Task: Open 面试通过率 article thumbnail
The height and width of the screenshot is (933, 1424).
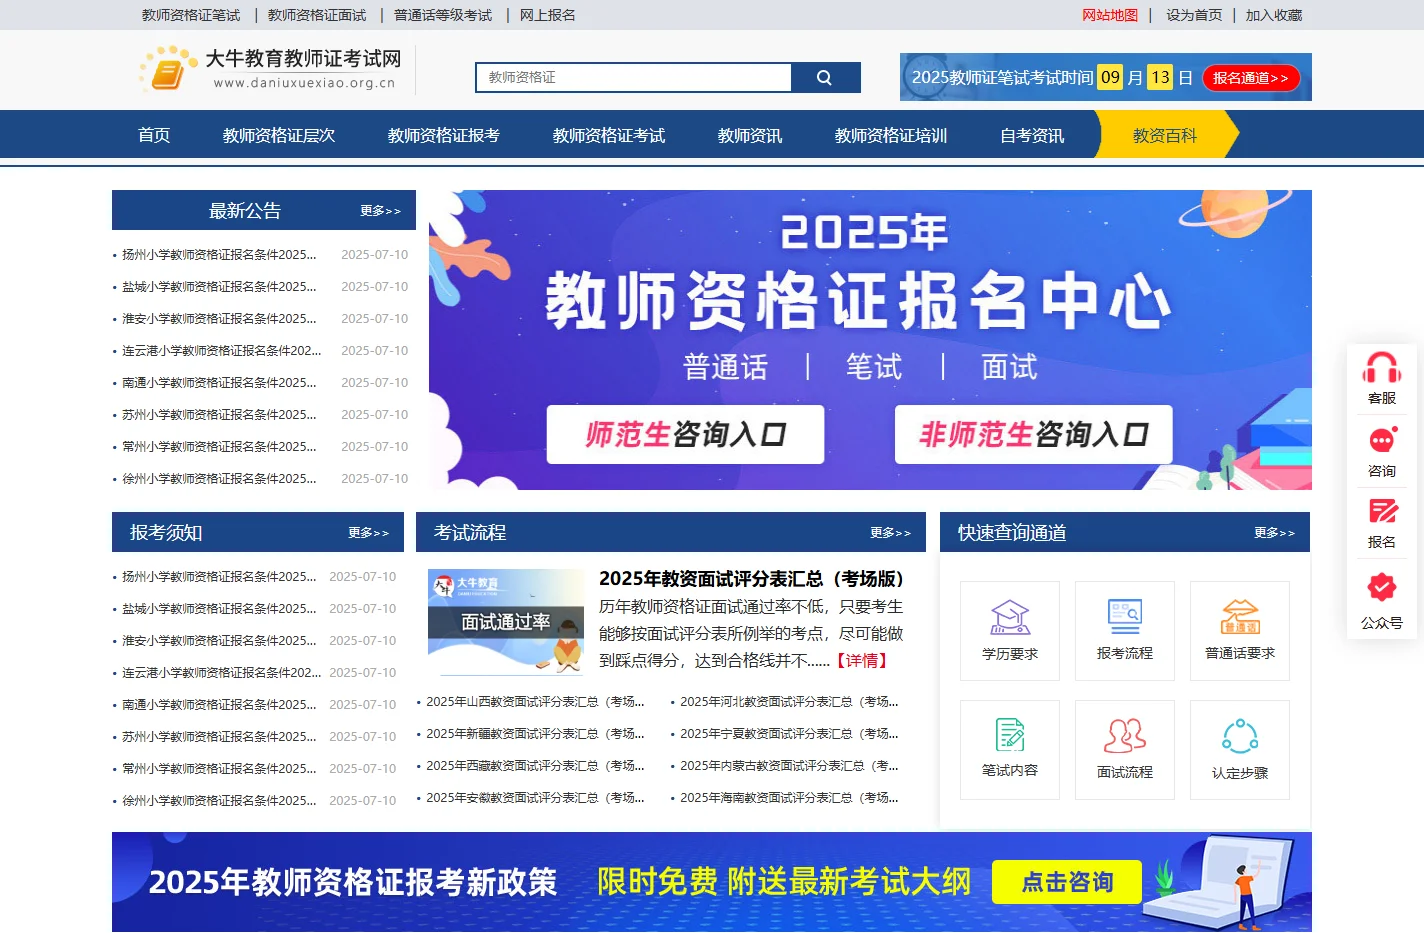Action: point(506,624)
